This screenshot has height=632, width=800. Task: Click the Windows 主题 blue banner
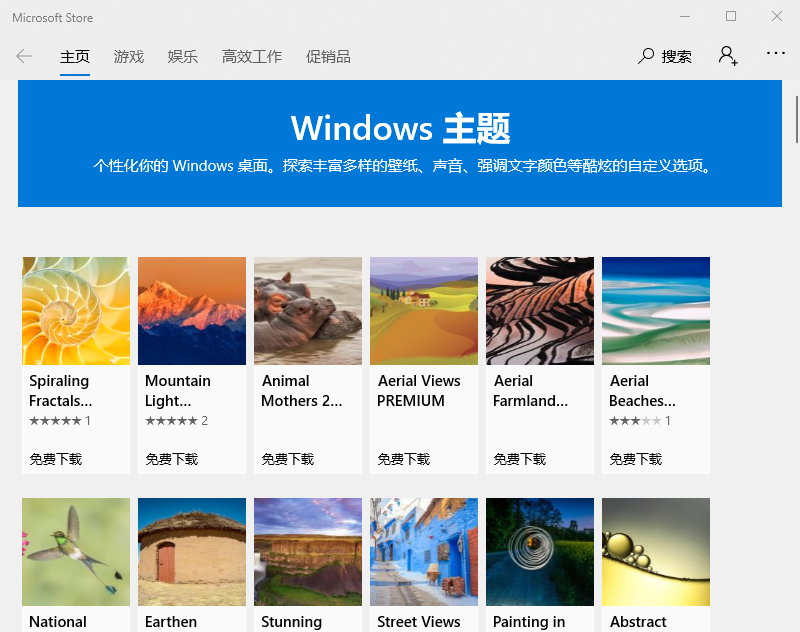(x=400, y=143)
